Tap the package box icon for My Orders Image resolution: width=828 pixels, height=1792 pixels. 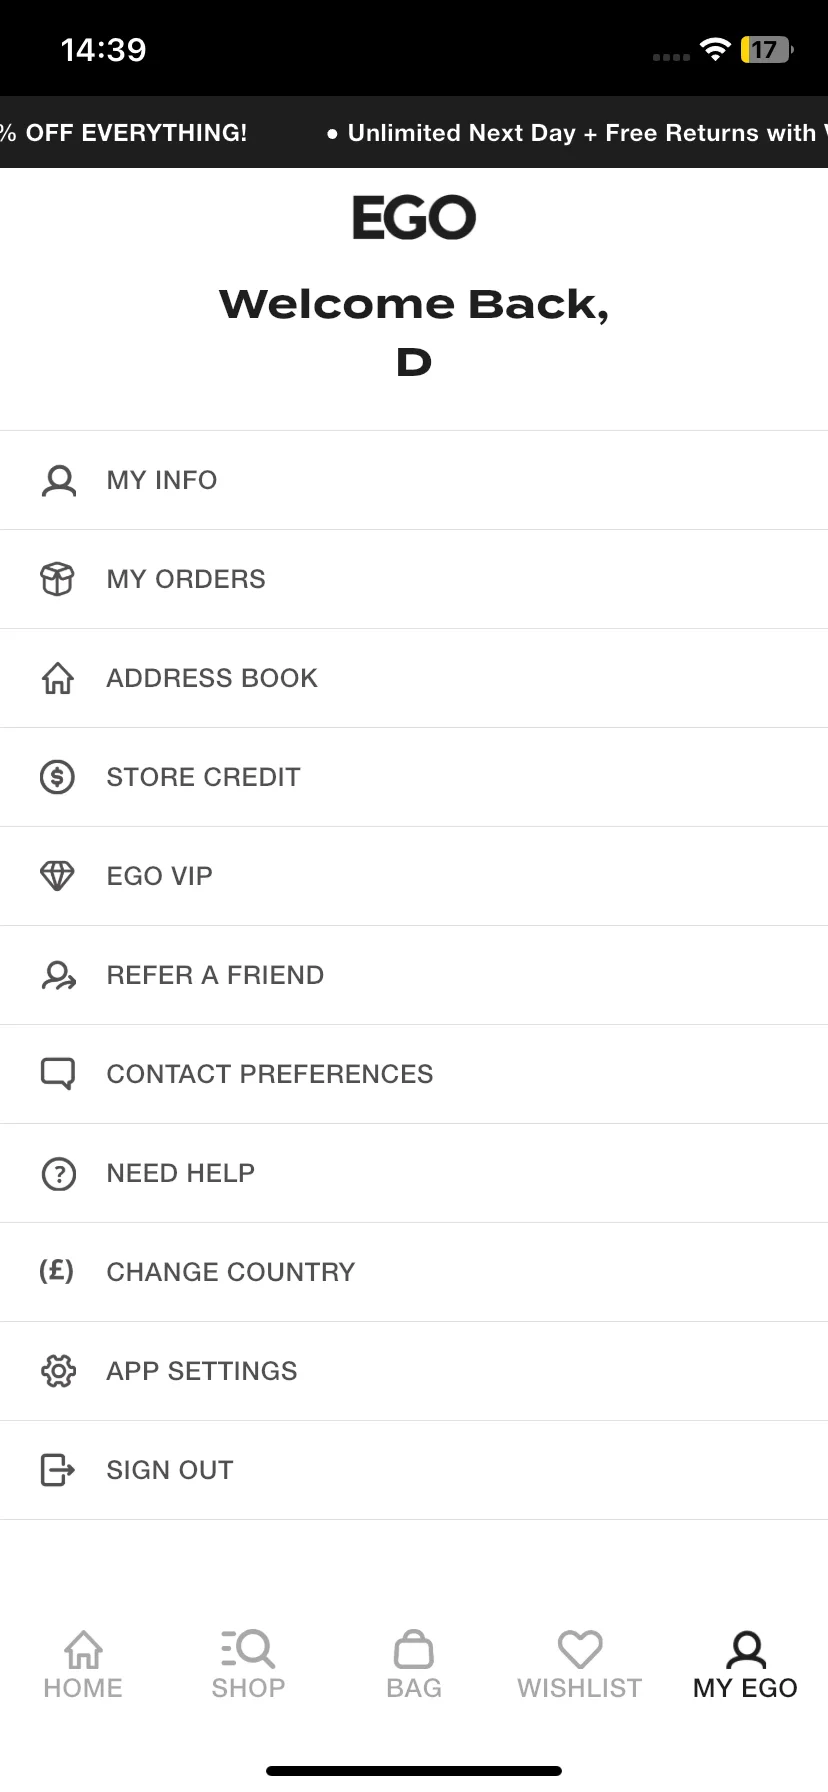pyautogui.click(x=57, y=579)
